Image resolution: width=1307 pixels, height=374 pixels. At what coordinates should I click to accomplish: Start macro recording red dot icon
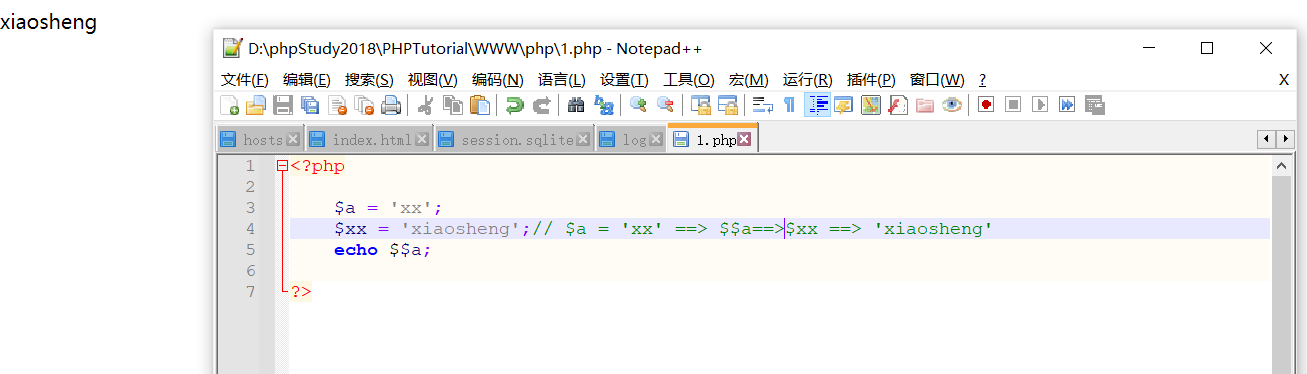(x=986, y=104)
